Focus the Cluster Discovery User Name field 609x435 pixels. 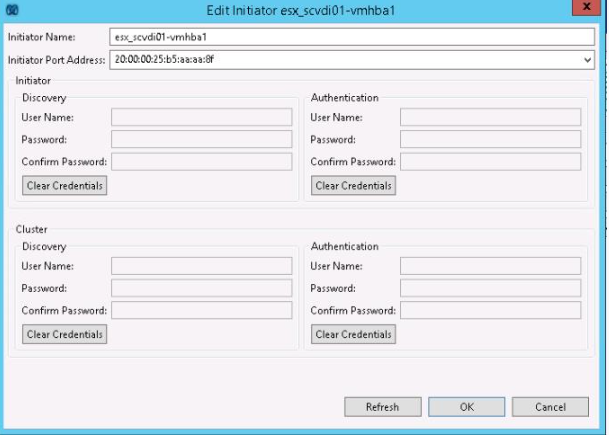pos(201,266)
